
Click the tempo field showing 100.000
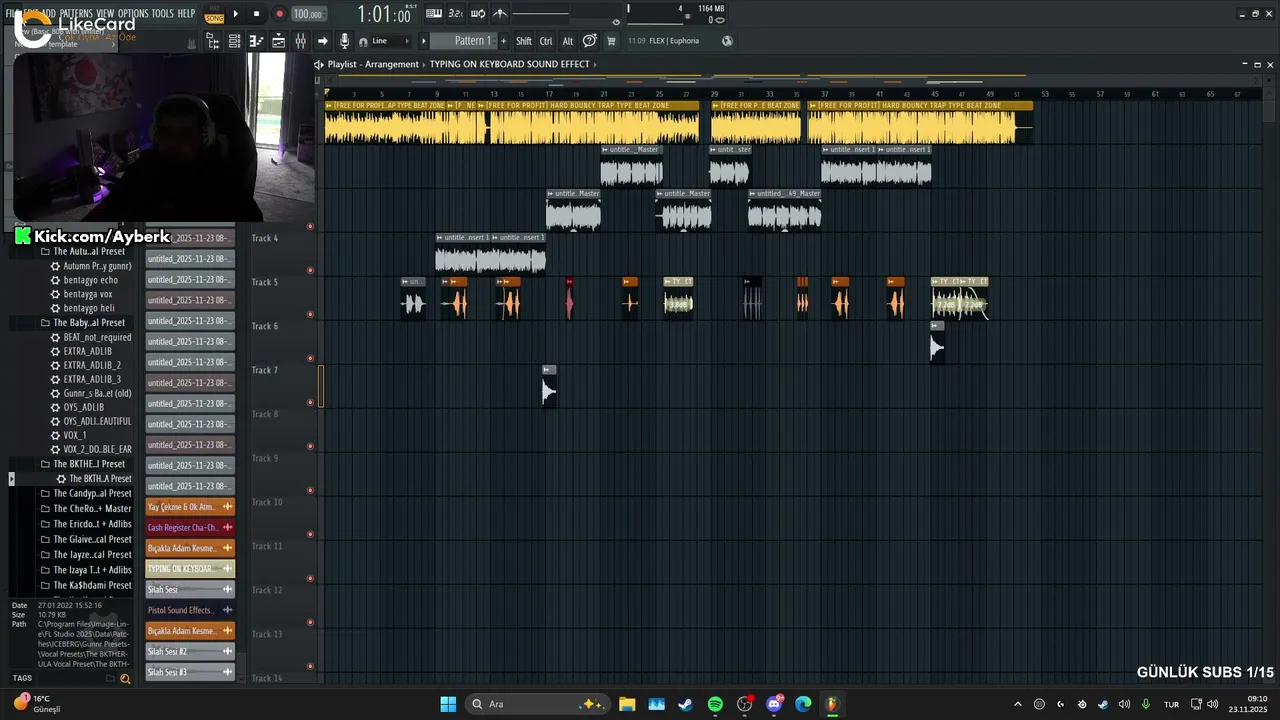pyautogui.click(x=307, y=14)
